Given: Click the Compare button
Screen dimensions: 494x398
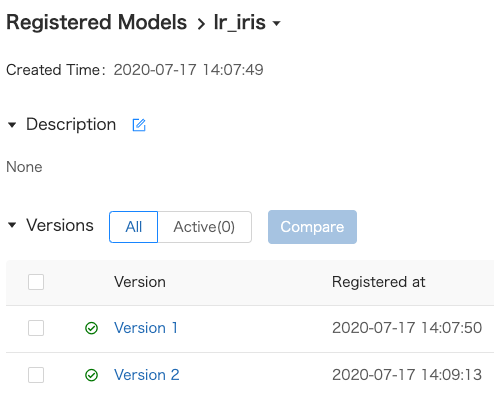Looking at the screenshot, I should click(312, 227).
